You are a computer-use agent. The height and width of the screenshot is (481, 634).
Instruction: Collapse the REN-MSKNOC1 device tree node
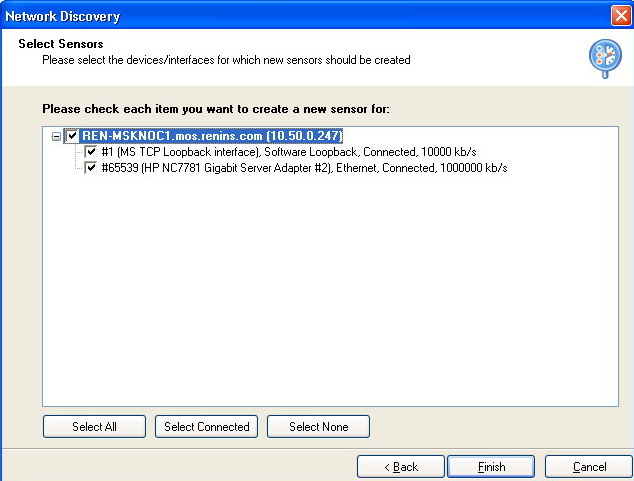56,136
